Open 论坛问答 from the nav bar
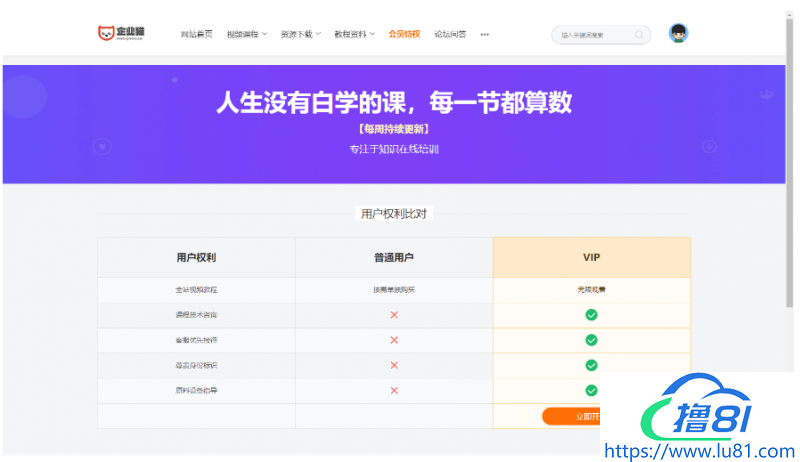Image resolution: width=800 pixels, height=462 pixels. pyautogui.click(x=450, y=34)
